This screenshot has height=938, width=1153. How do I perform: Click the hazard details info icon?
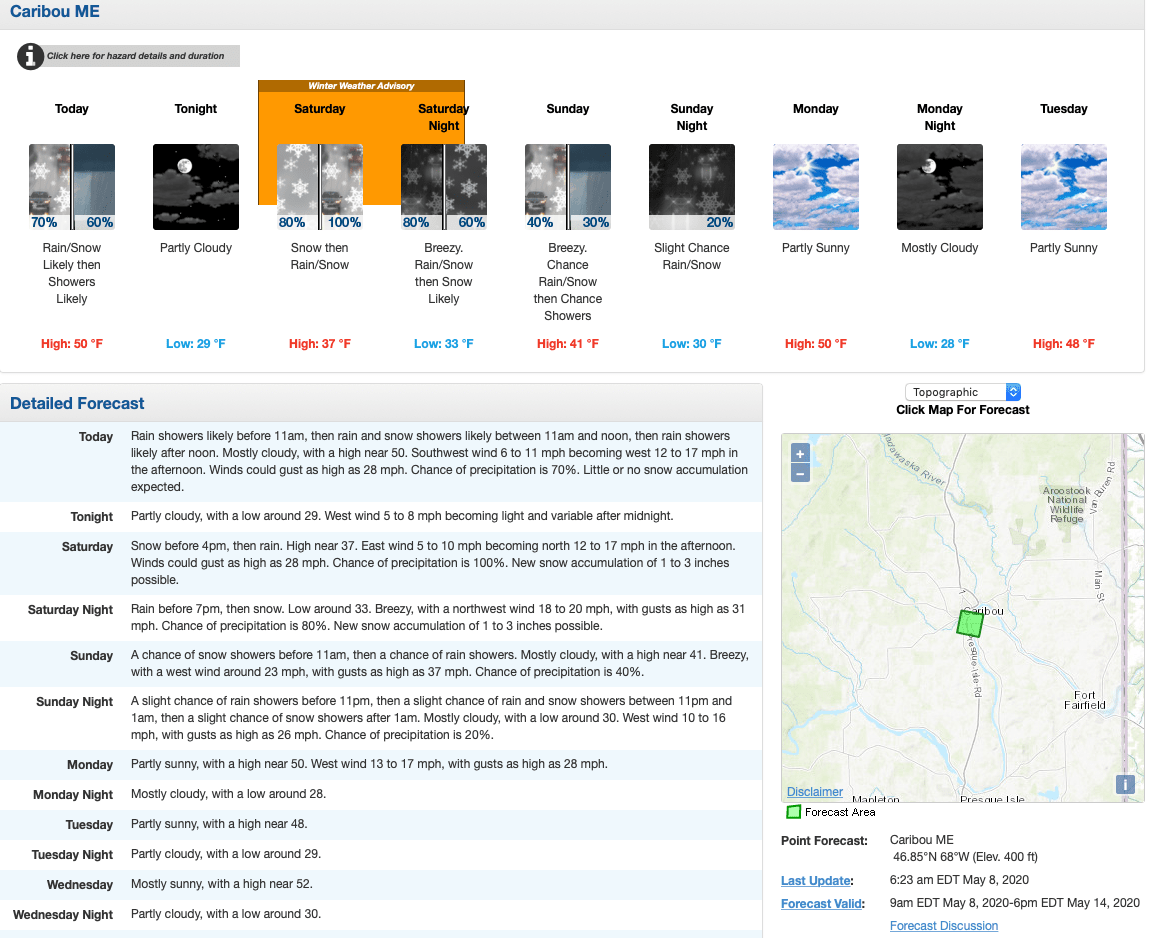pyautogui.click(x=30, y=56)
